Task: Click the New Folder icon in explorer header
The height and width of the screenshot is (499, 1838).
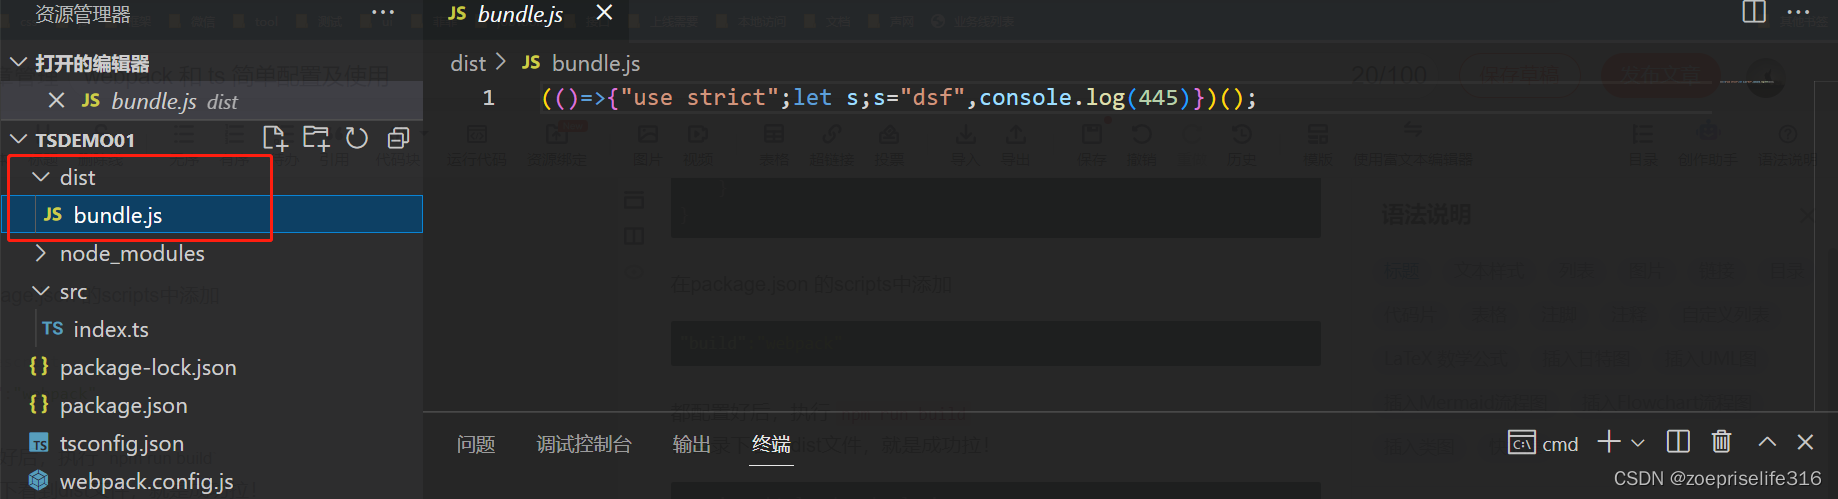Action: (316, 138)
